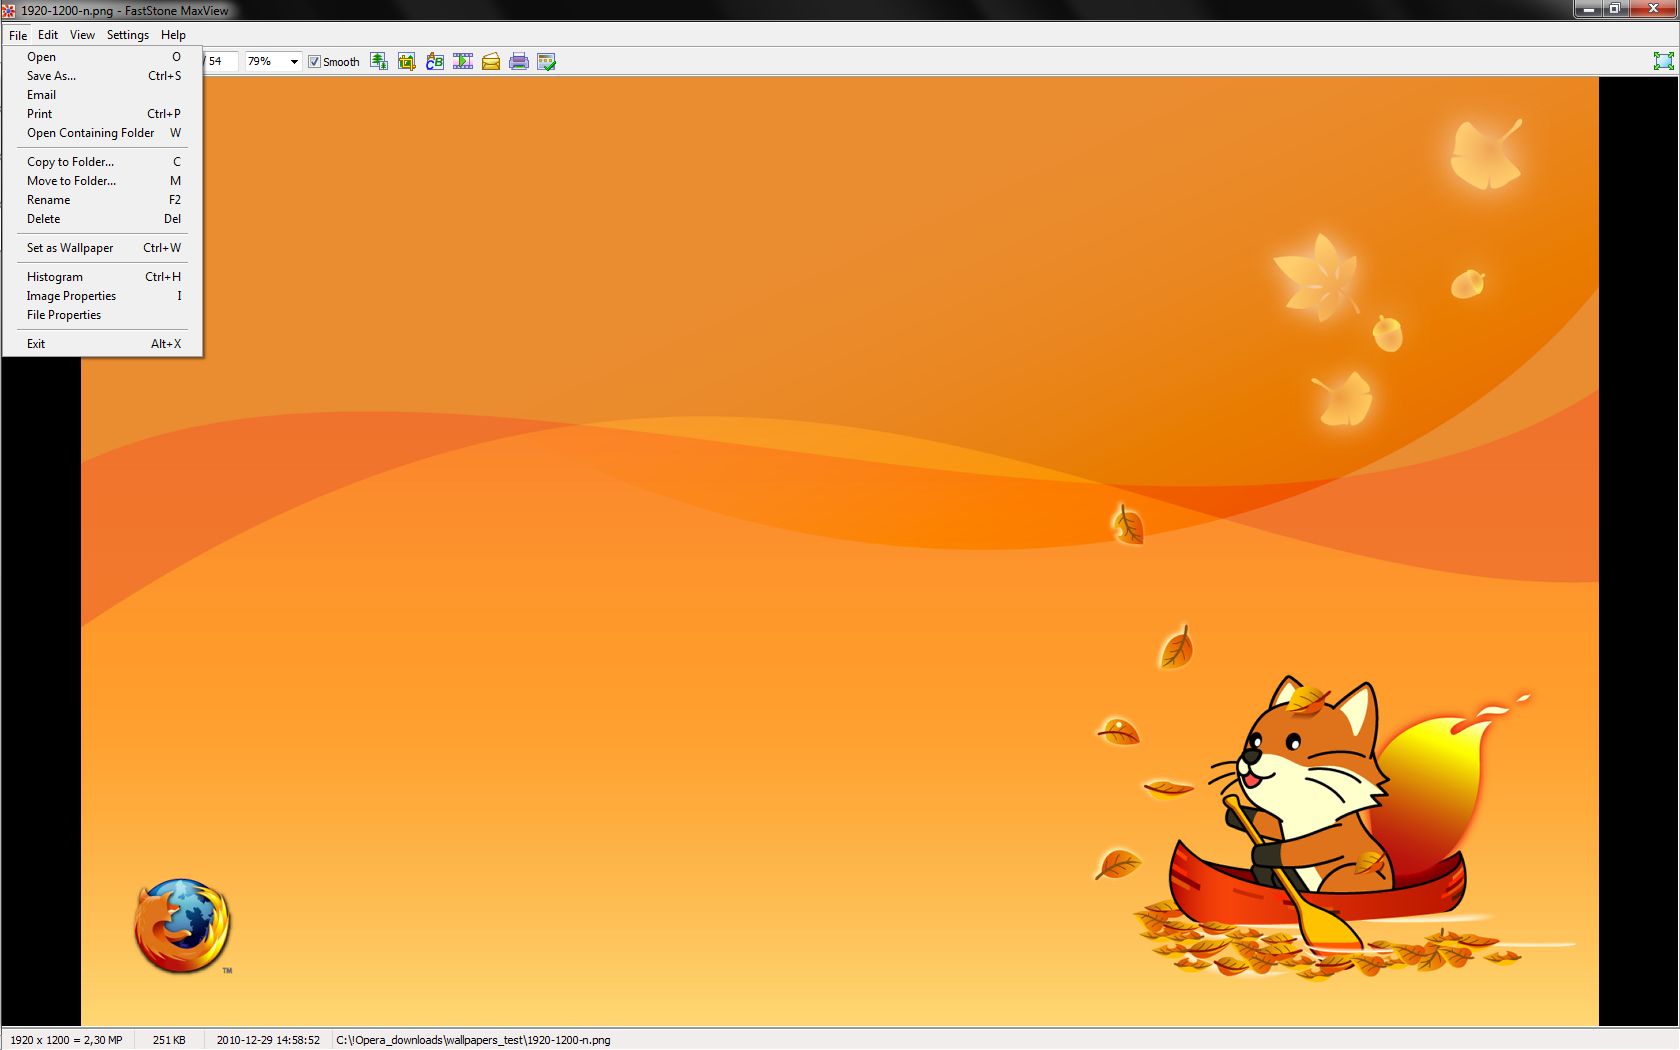The width and height of the screenshot is (1680, 1050).
Task: Click the 1920 x 1200 = 2,30 MP status text
Action: pyautogui.click(x=66, y=1040)
